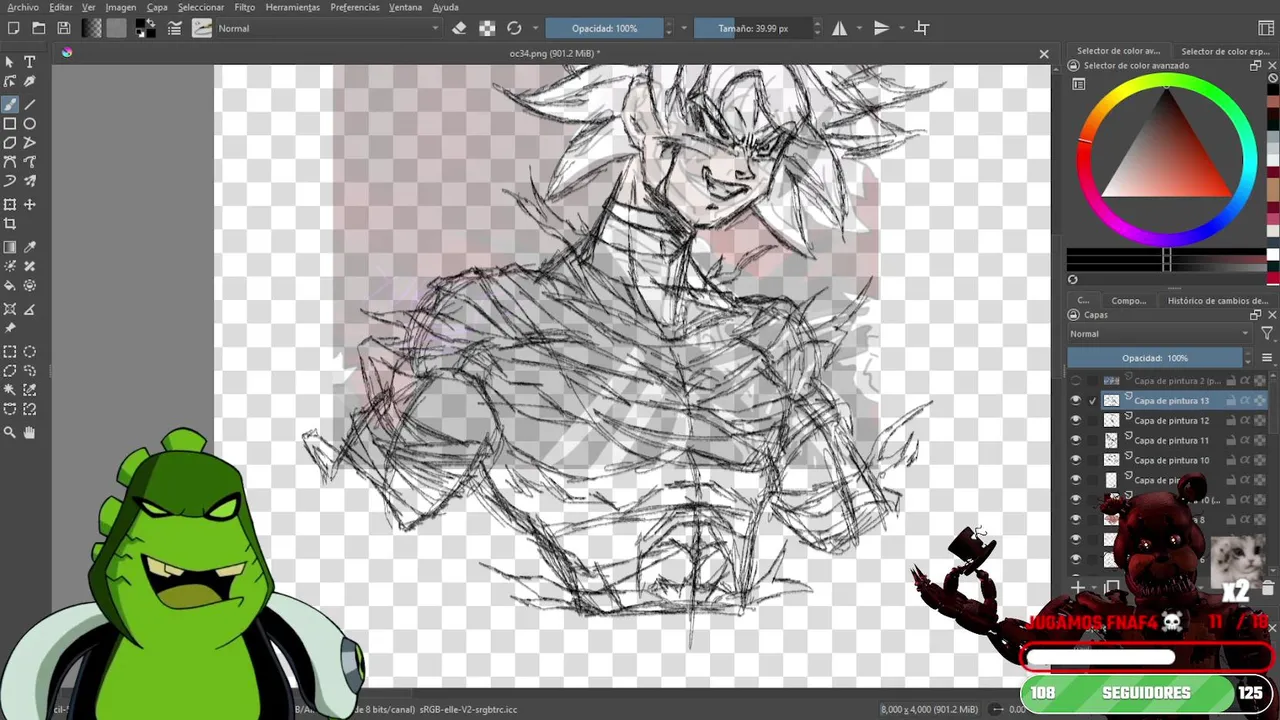Select the Ellipse tool

click(x=30, y=124)
